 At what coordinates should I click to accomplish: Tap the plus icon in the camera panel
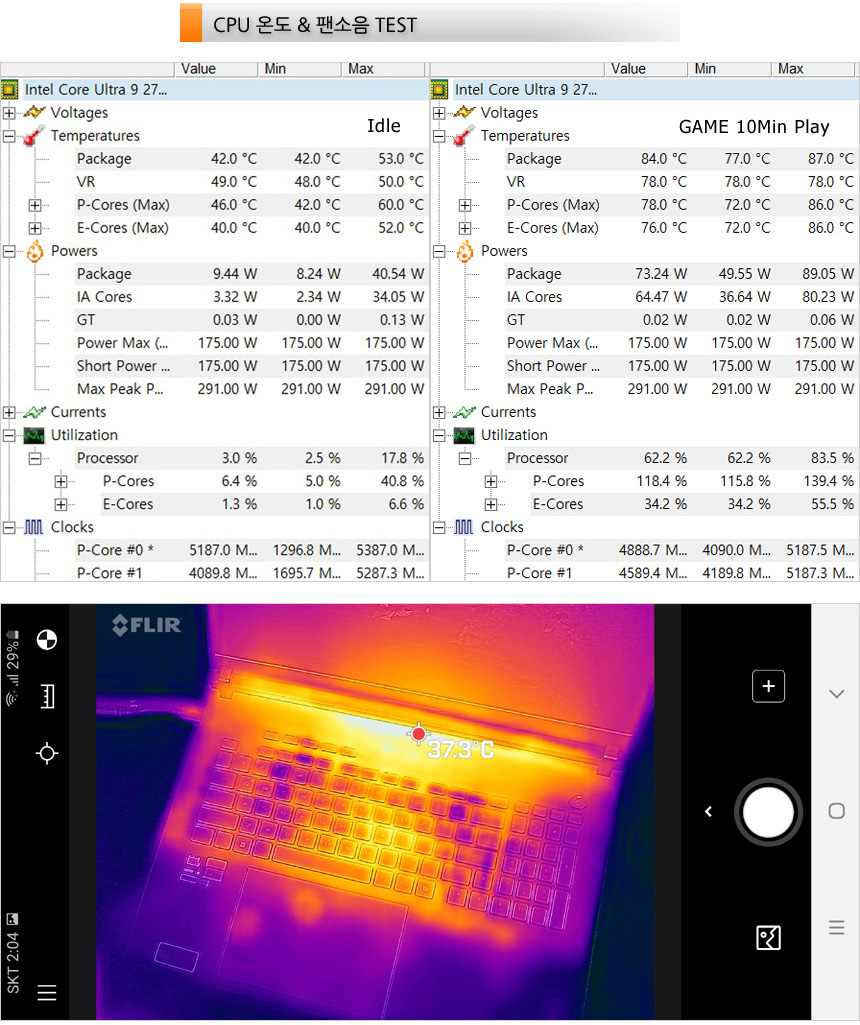pyautogui.click(x=768, y=686)
